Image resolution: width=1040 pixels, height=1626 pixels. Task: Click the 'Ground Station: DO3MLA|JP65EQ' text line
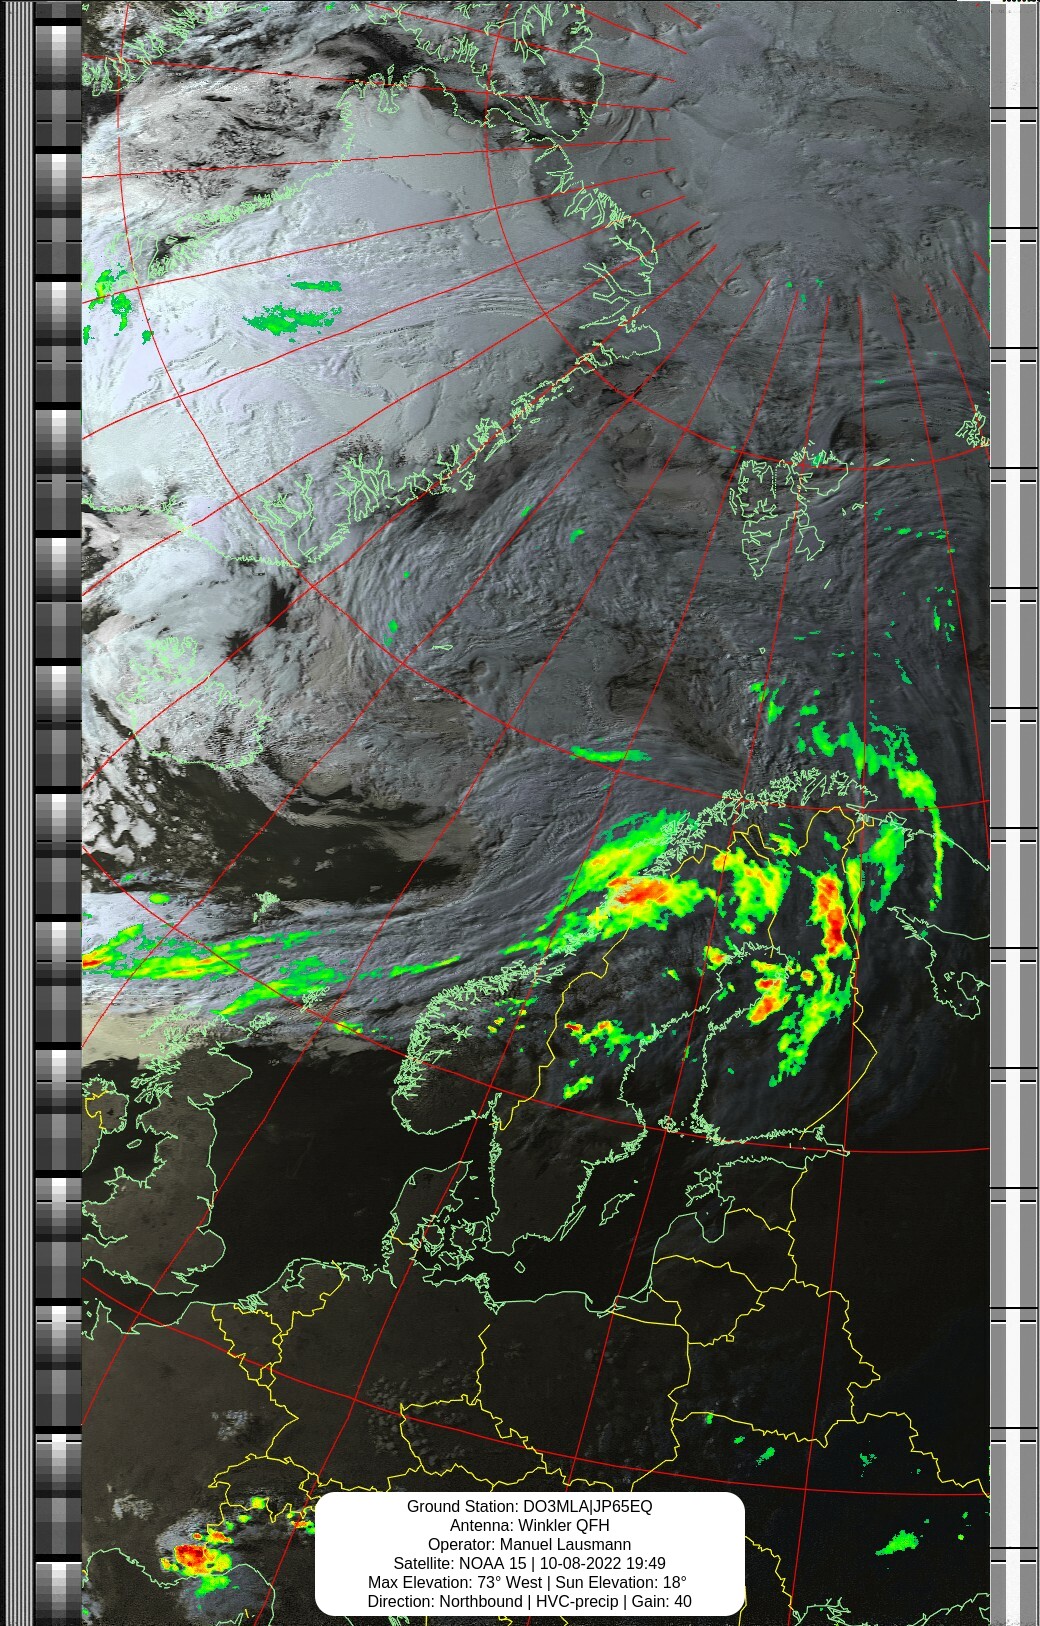(x=529, y=1506)
